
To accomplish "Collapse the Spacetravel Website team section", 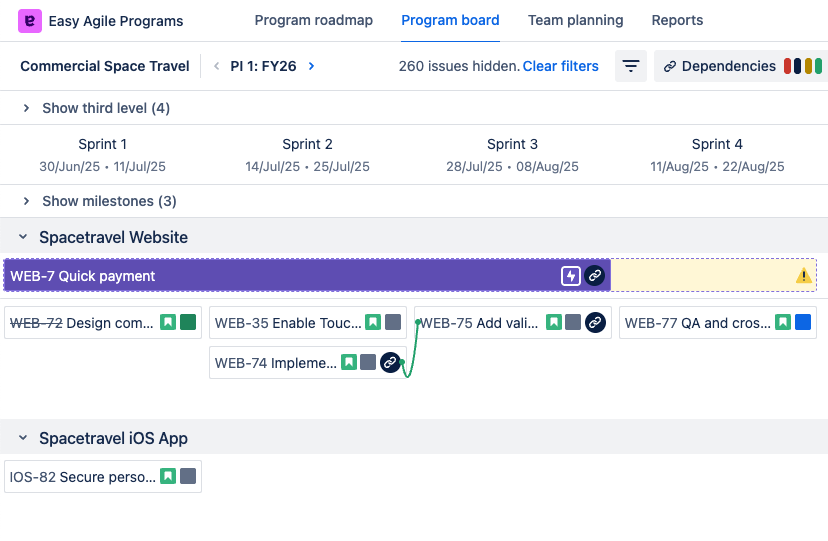I will (23, 237).
